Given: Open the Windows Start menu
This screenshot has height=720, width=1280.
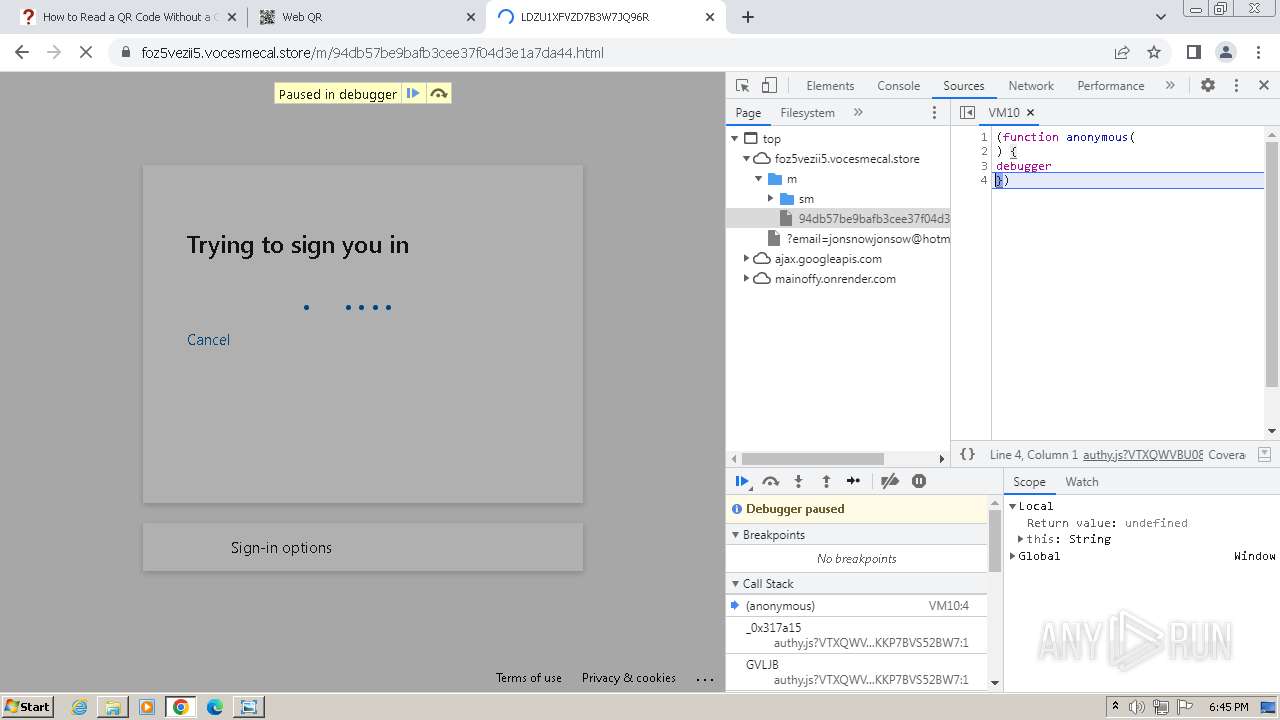Looking at the screenshot, I should (x=27, y=707).
